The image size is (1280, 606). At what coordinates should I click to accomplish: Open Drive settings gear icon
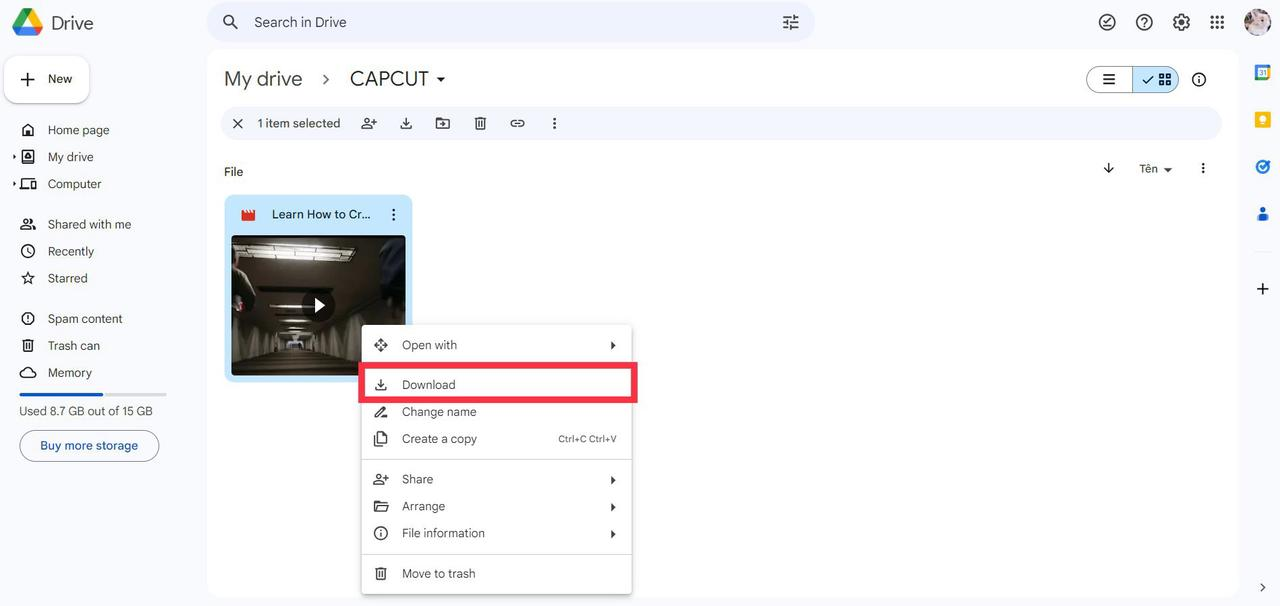coord(1181,22)
